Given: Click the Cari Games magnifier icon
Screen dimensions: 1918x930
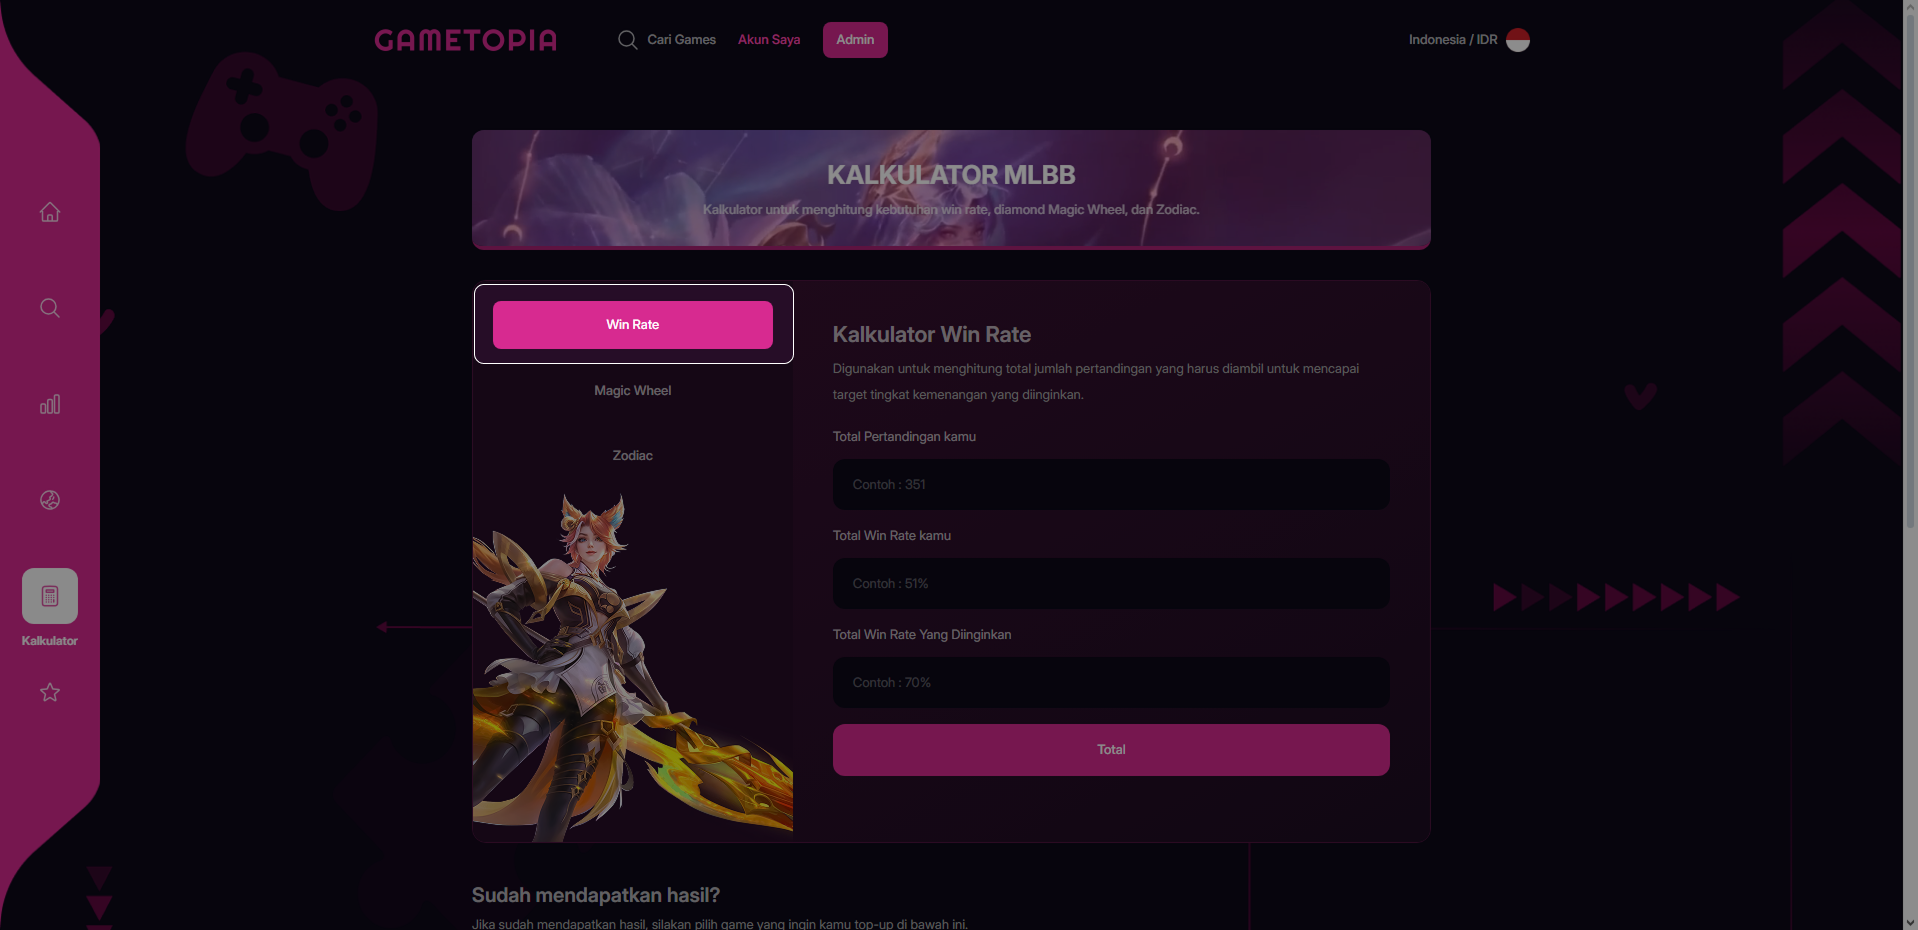Looking at the screenshot, I should pos(628,40).
